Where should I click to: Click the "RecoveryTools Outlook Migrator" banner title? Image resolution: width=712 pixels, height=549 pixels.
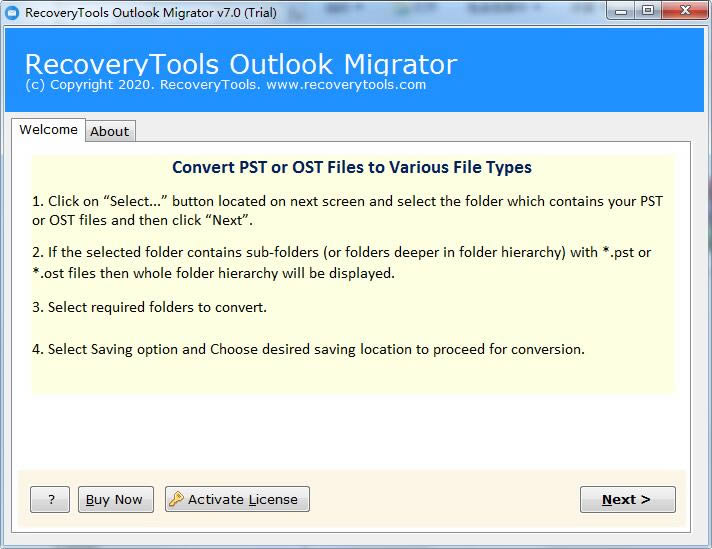coord(241,64)
